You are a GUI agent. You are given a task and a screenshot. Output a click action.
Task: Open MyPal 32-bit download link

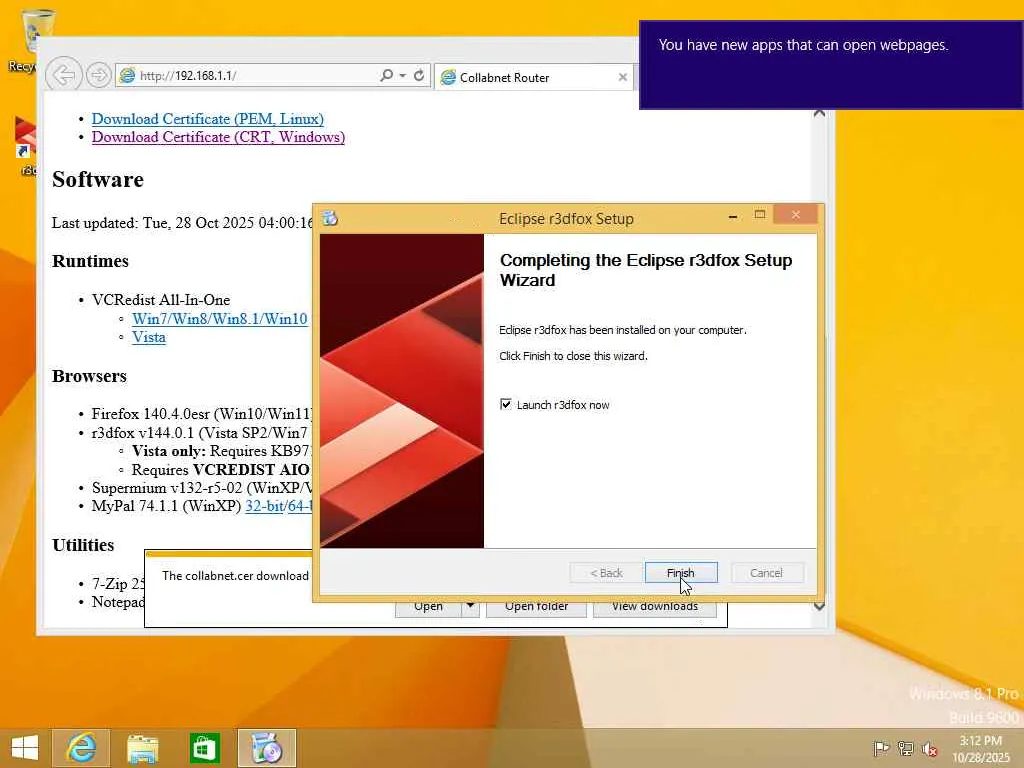[x=264, y=506]
